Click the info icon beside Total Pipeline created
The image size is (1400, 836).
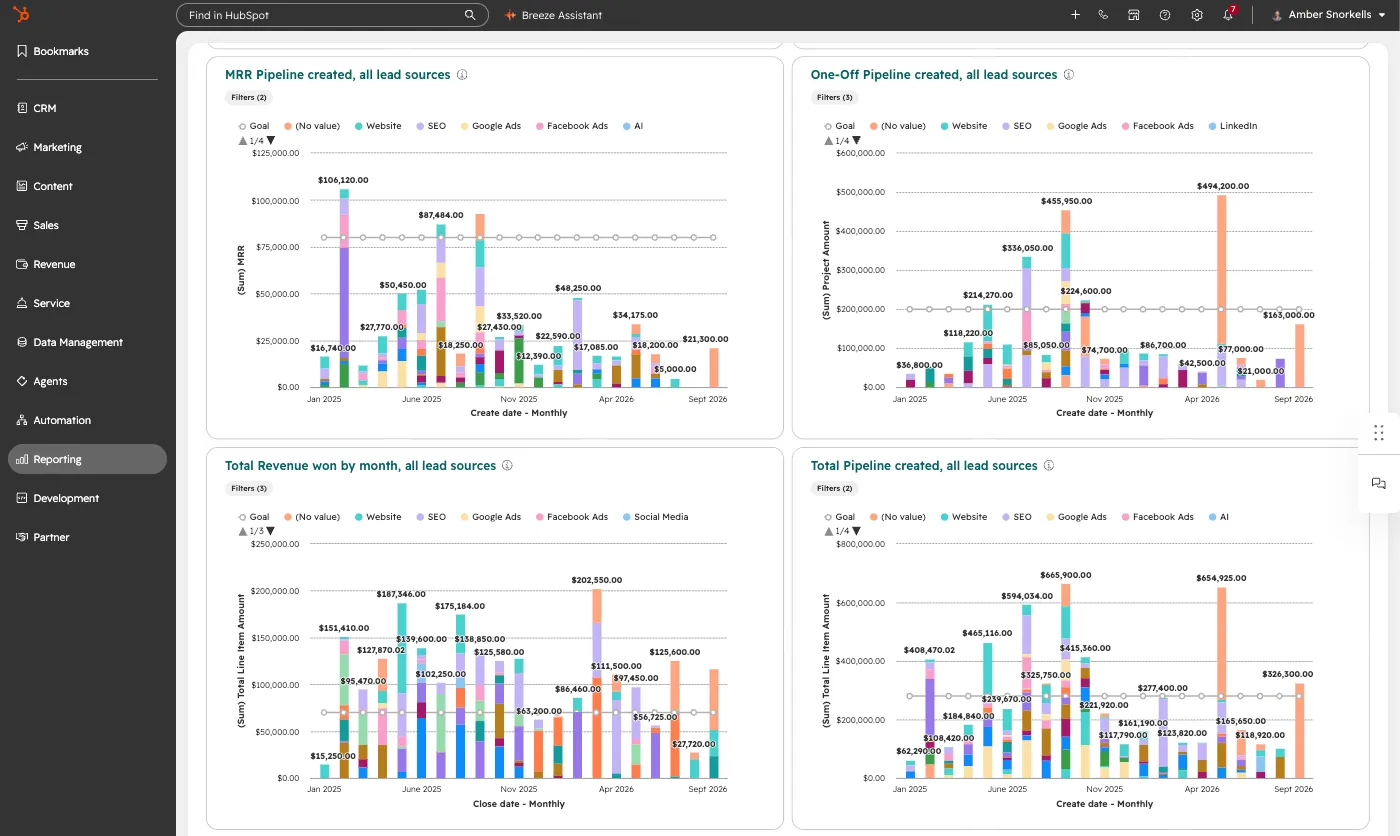click(1049, 466)
